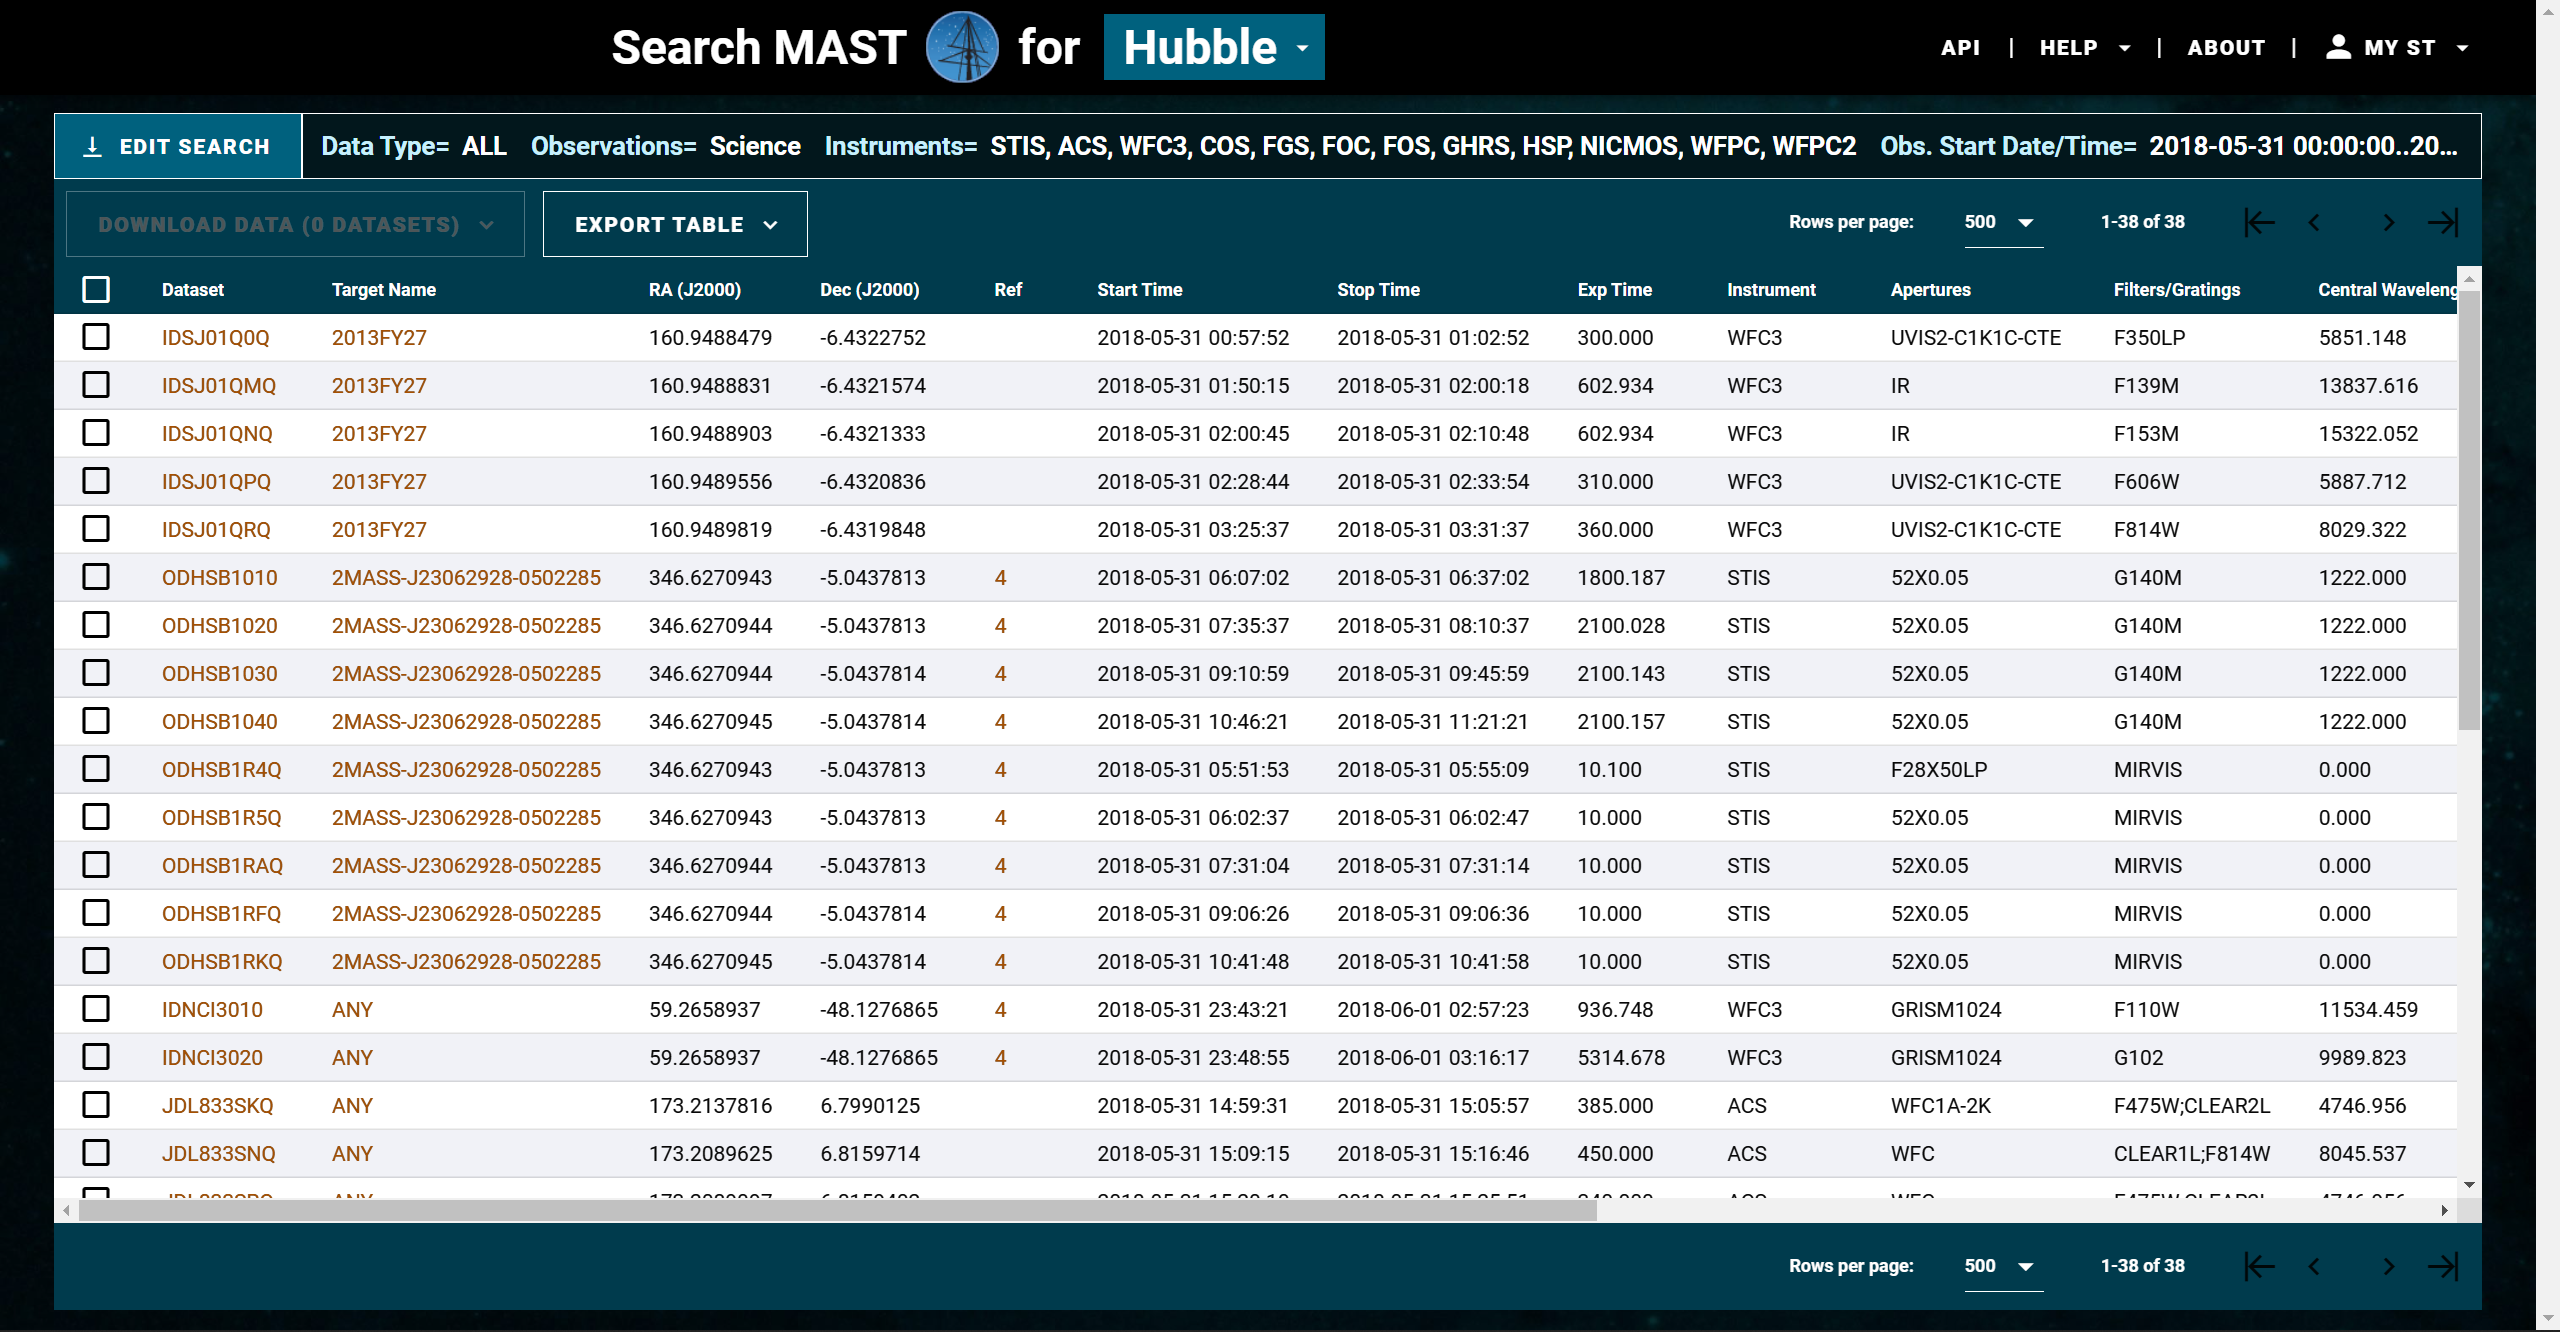Open dataset link ODHSB1020
2560x1332 pixels.
[220, 626]
